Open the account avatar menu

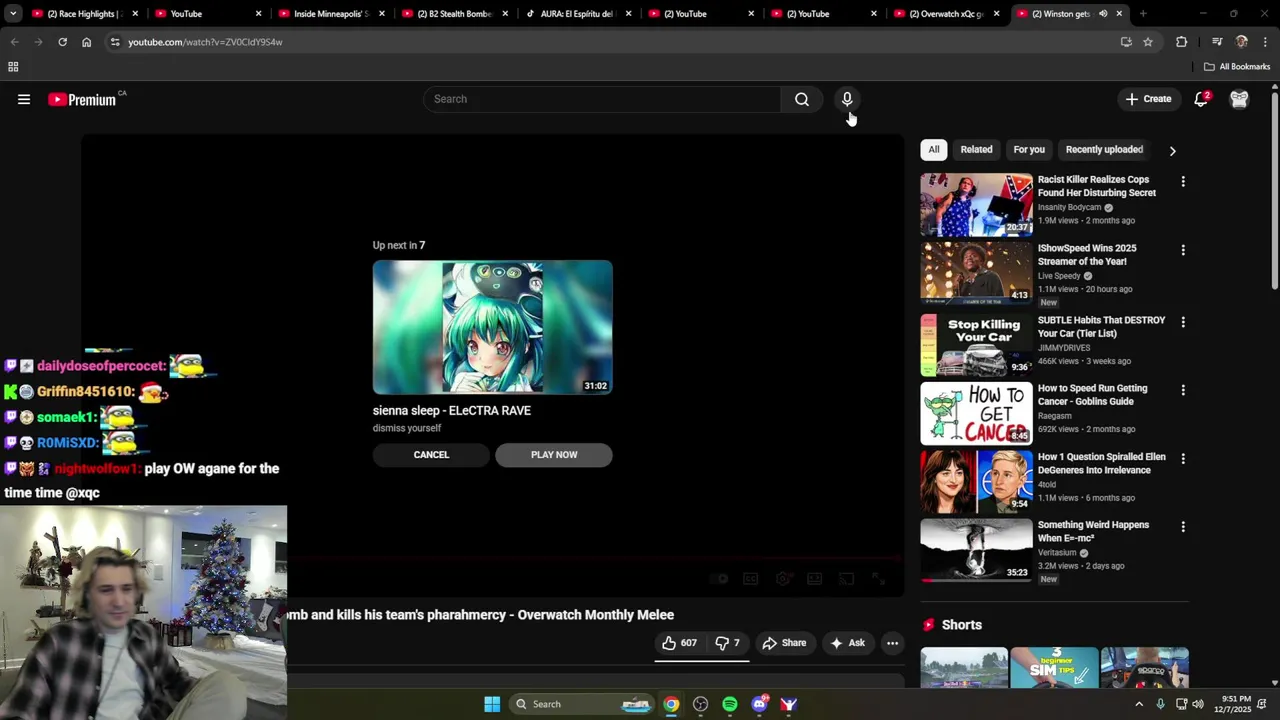(x=1239, y=99)
